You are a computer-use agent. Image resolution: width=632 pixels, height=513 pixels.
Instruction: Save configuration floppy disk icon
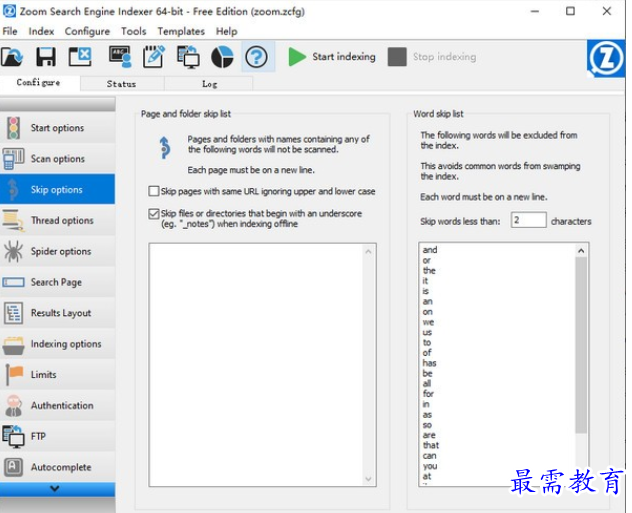(x=46, y=57)
